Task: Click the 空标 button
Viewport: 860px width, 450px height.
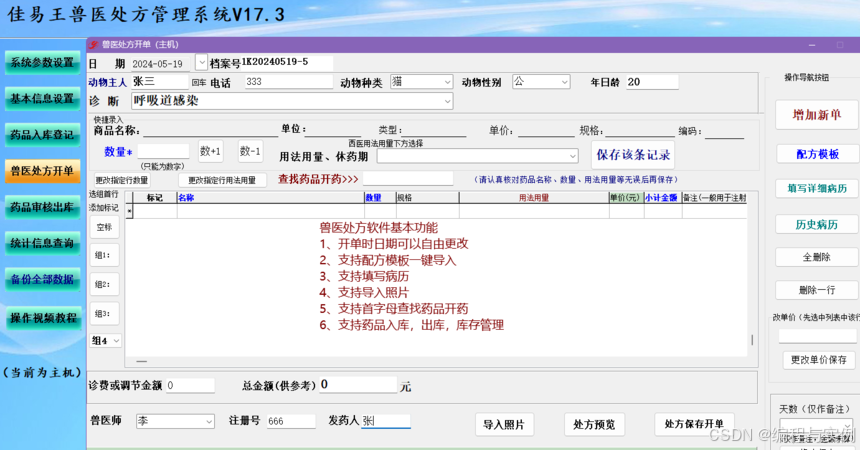Action: (x=104, y=227)
